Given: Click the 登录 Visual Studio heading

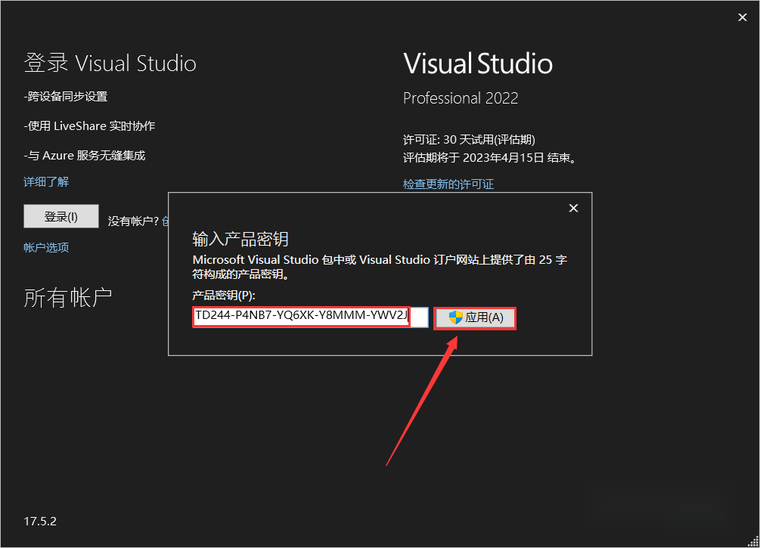Looking at the screenshot, I should pos(110,63).
